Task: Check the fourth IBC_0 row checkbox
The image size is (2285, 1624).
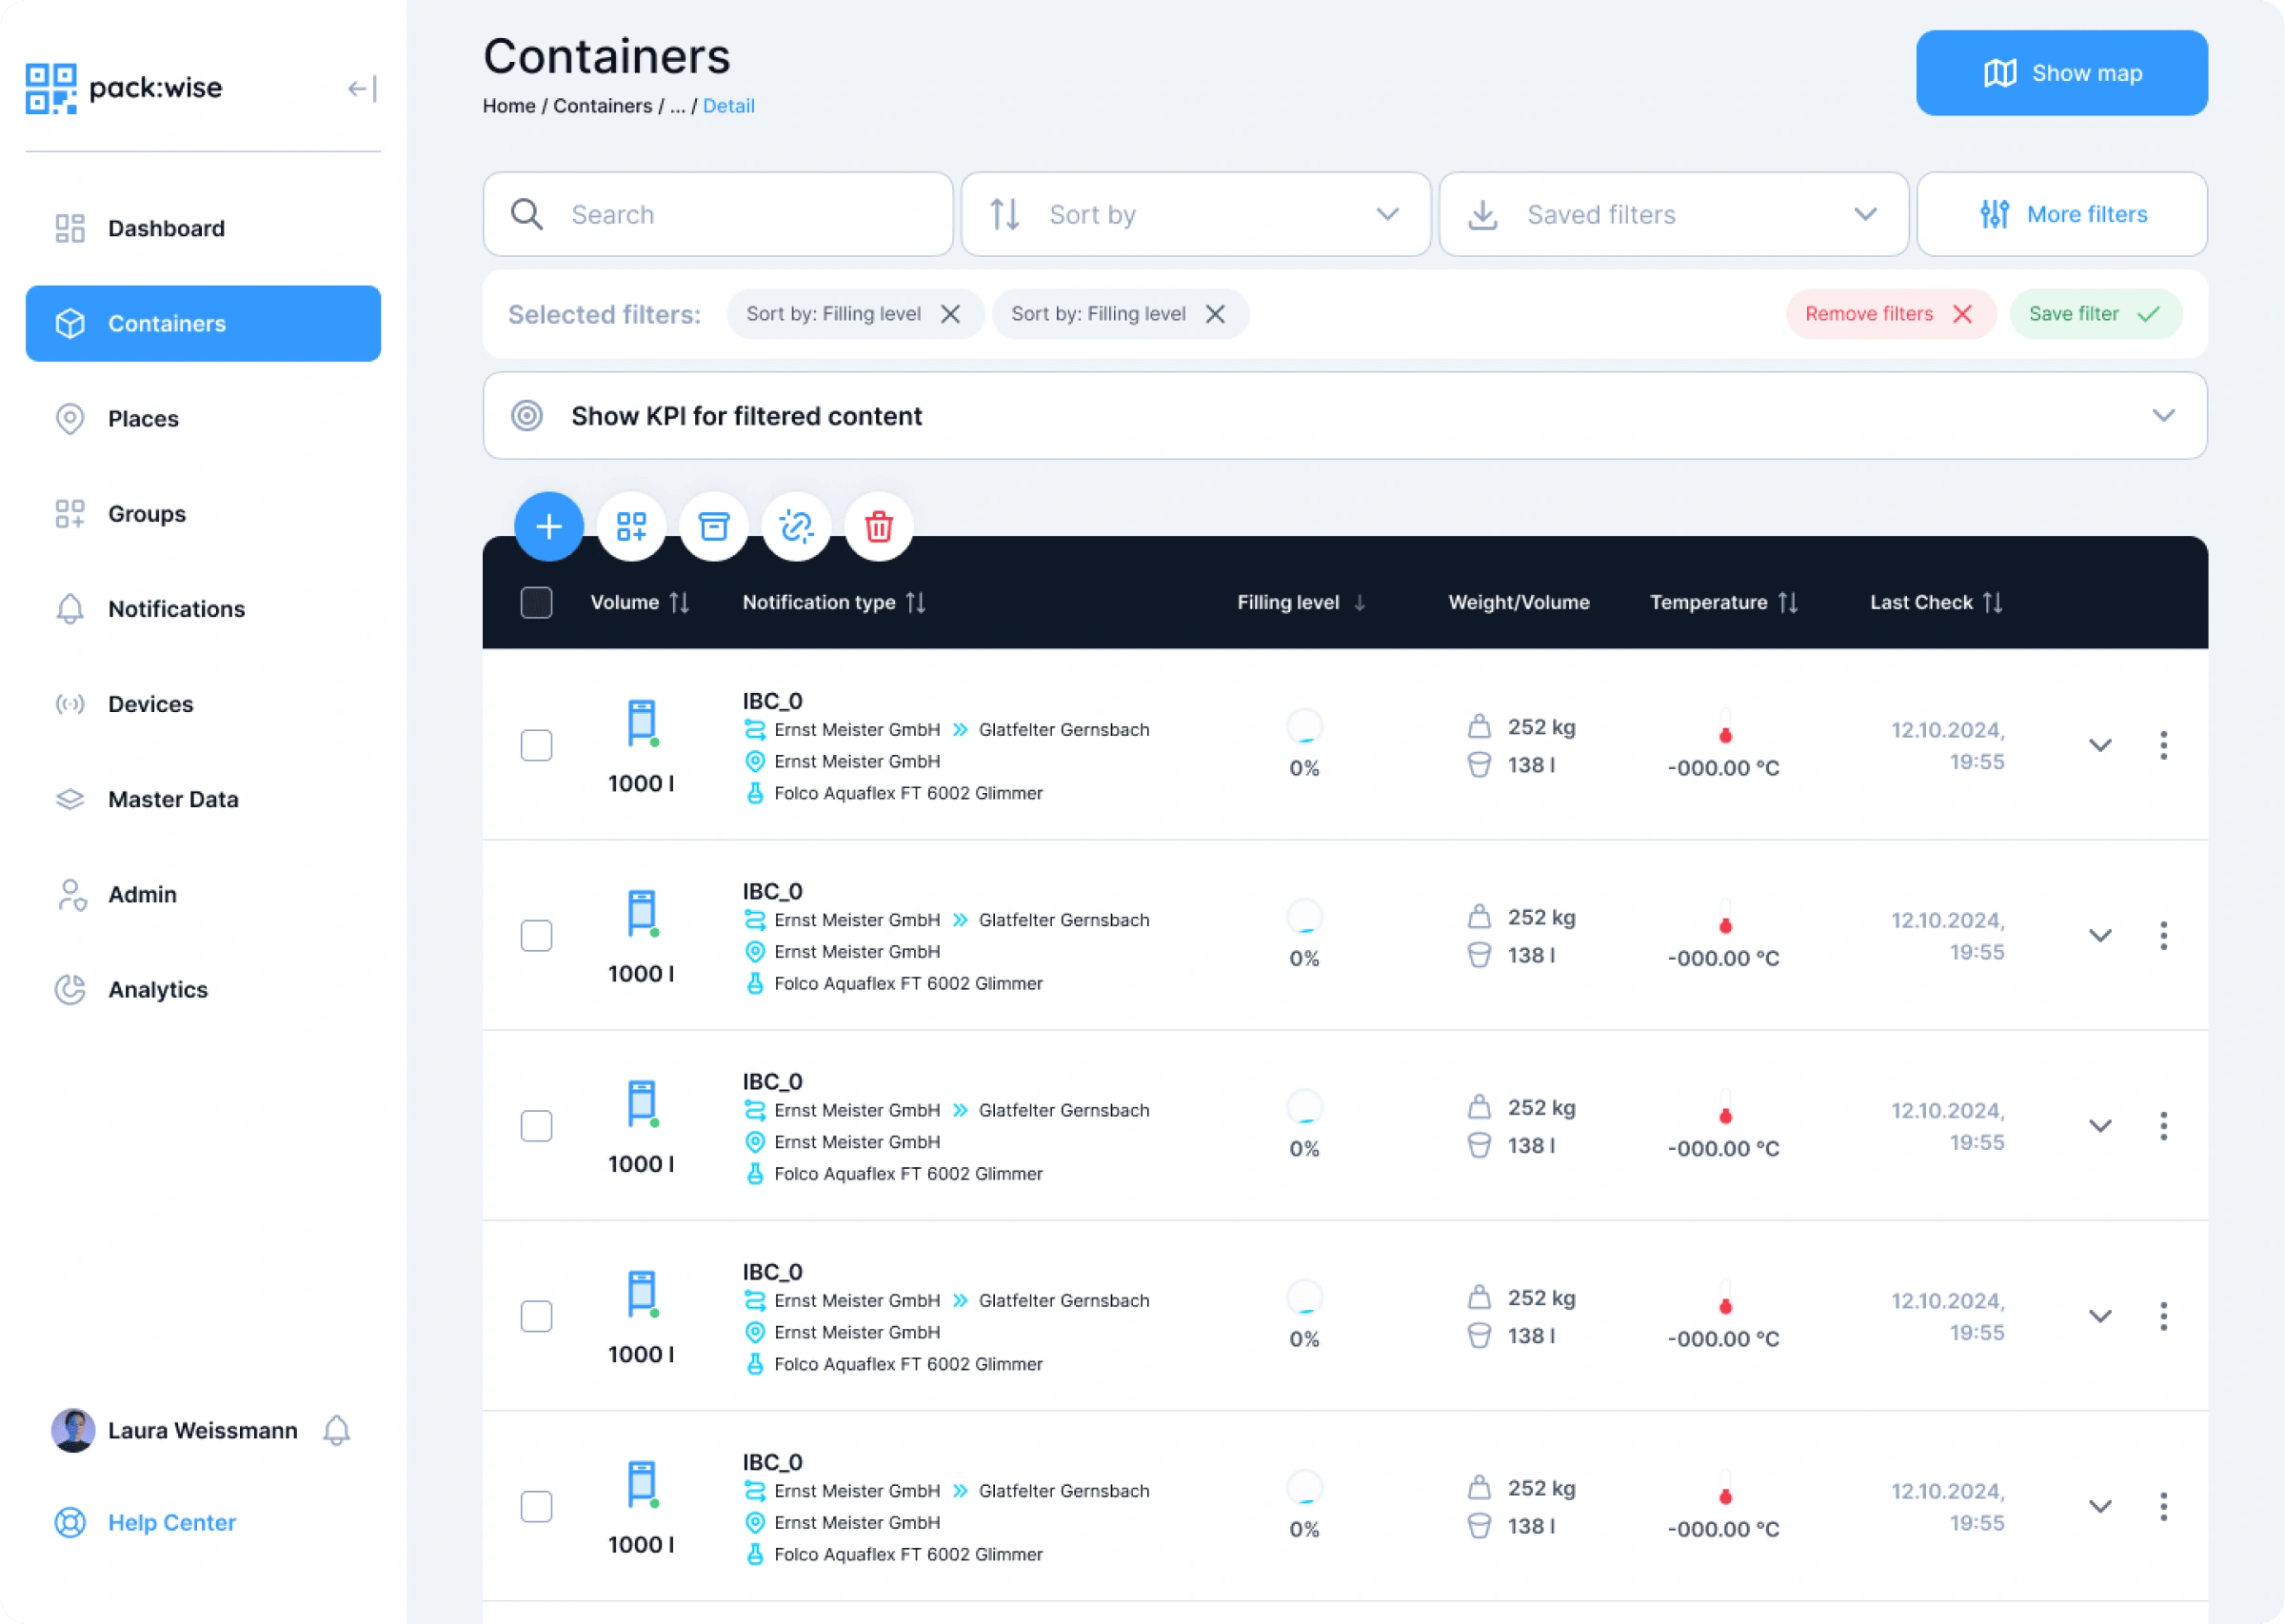Action: pyautogui.click(x=537, y=1316)
